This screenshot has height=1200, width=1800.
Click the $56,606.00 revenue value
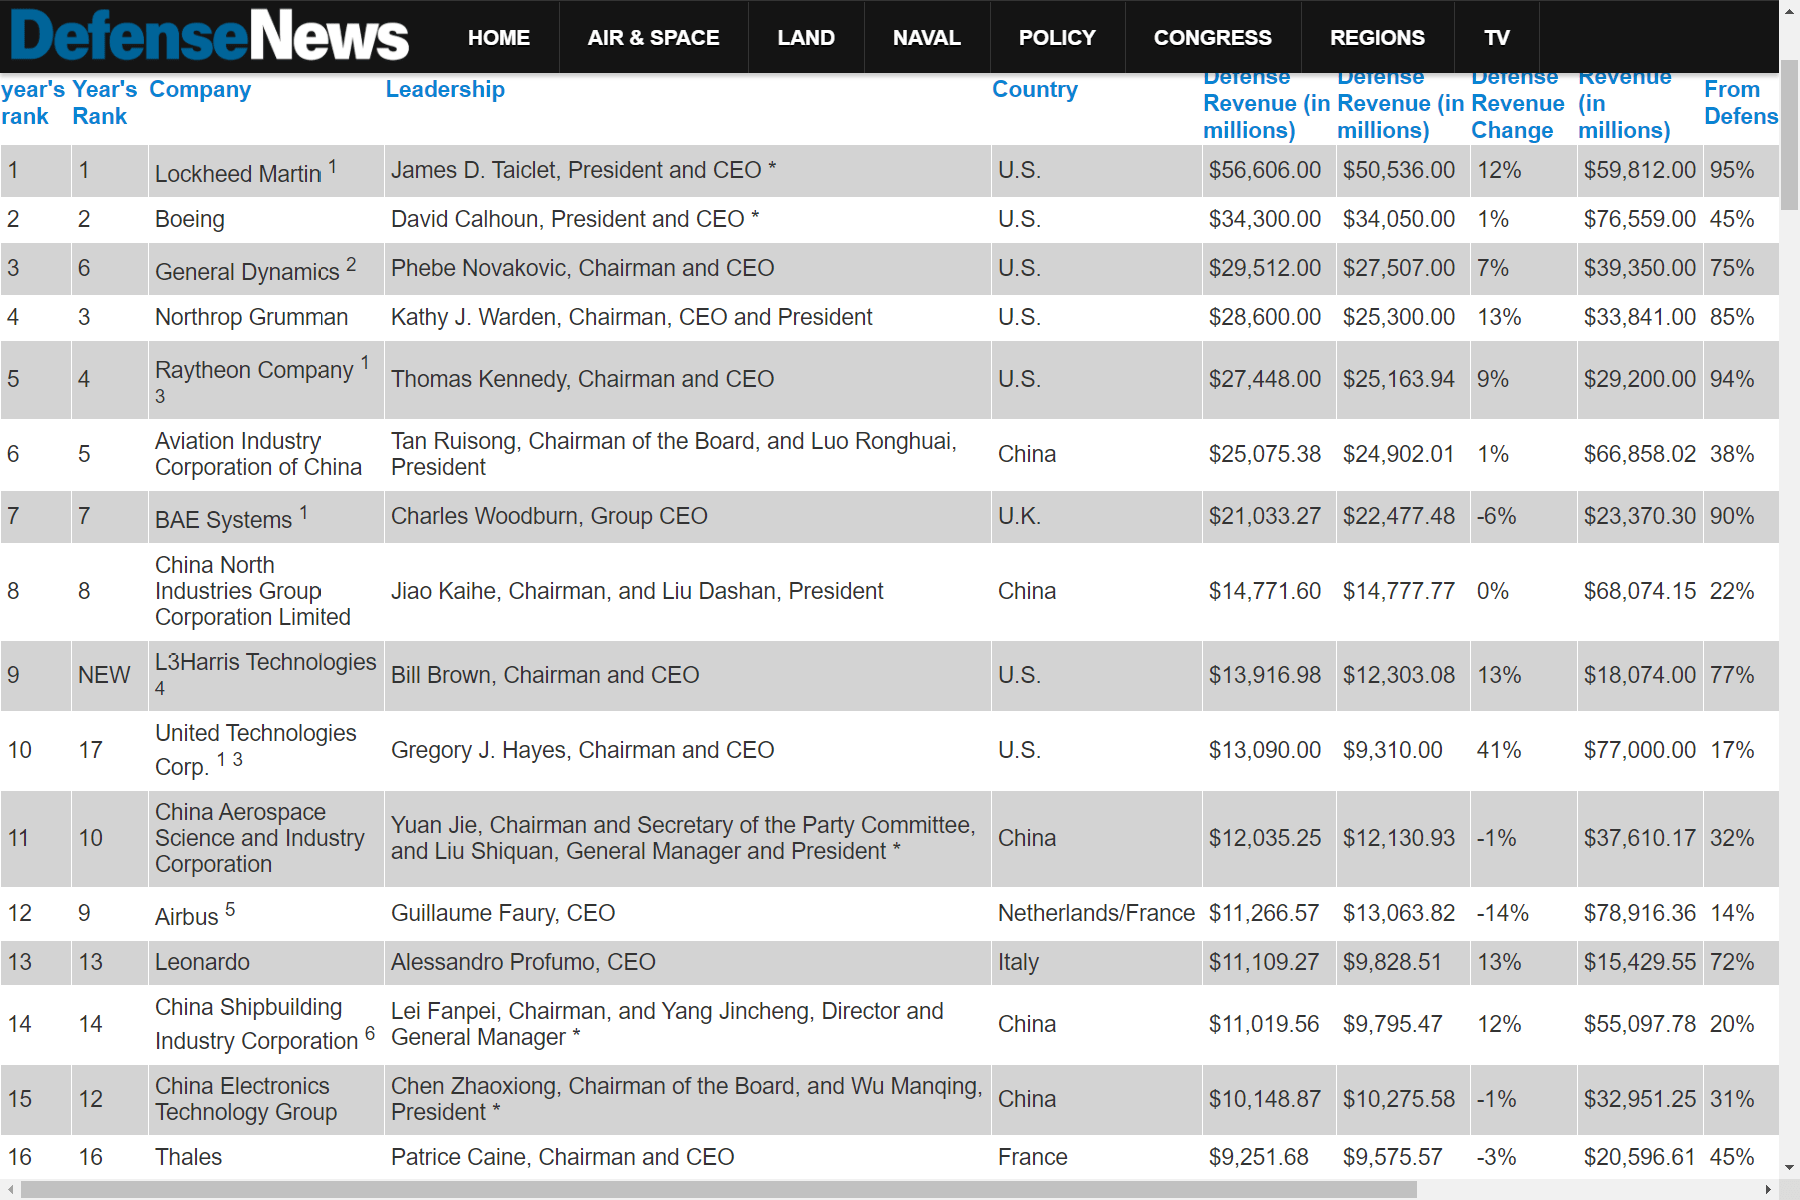(1264, 170)
